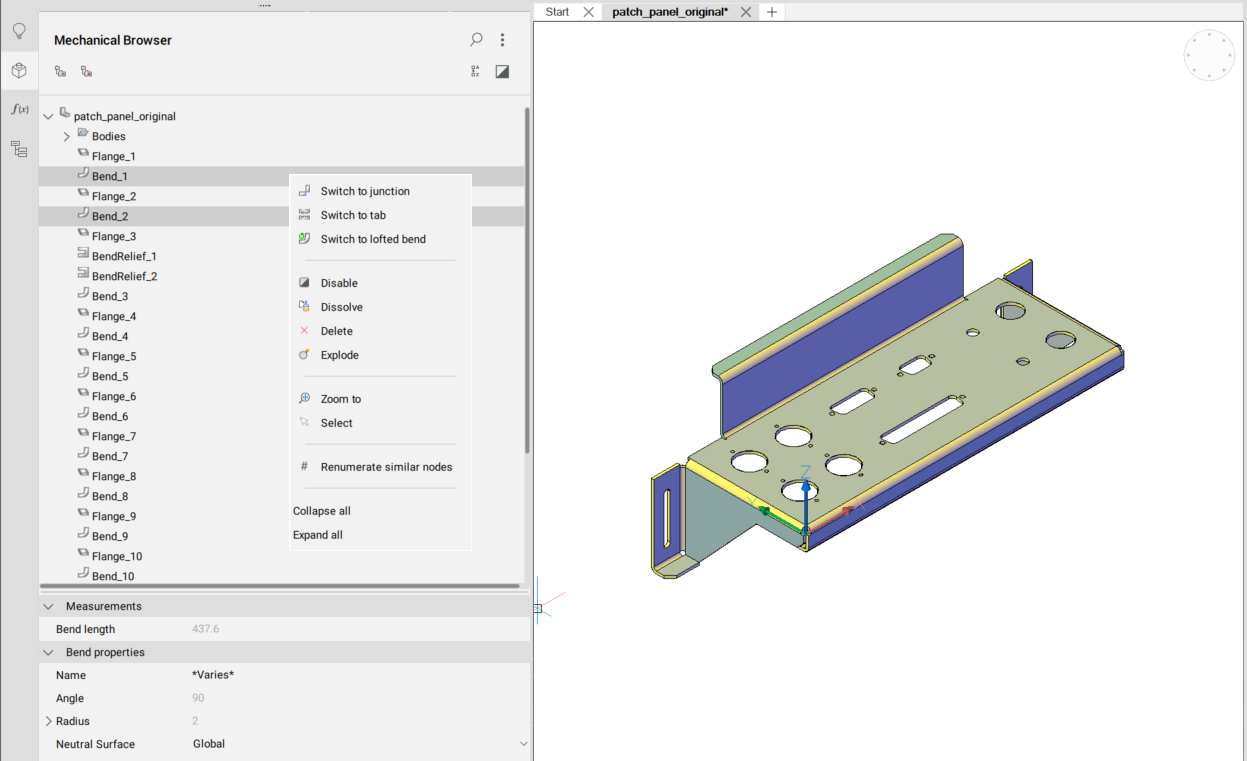The width and height of the screenshot is (1247, 761).
Task: Open the Neutral Surface dropdown
Action: (x=523, y=744)
